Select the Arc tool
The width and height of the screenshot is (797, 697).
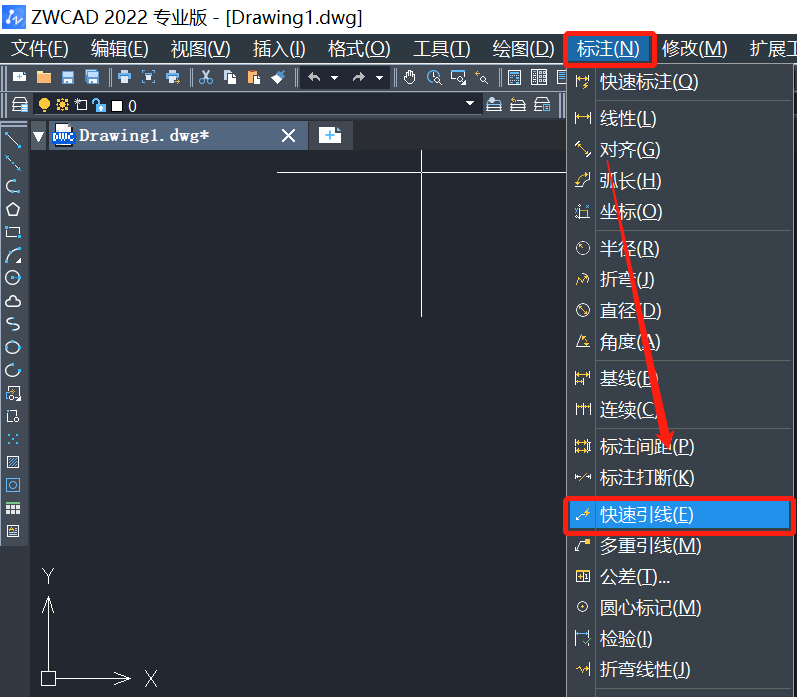click(x=13, y=255)
